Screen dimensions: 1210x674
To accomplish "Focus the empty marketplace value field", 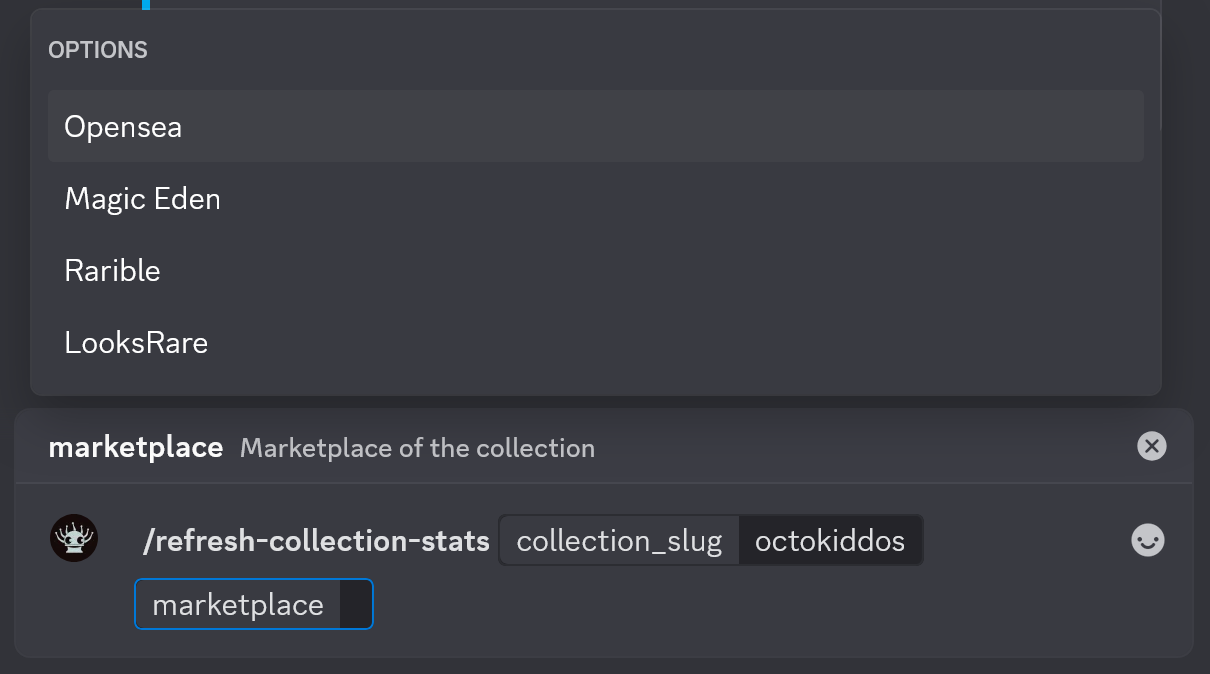I will [355, 605].
